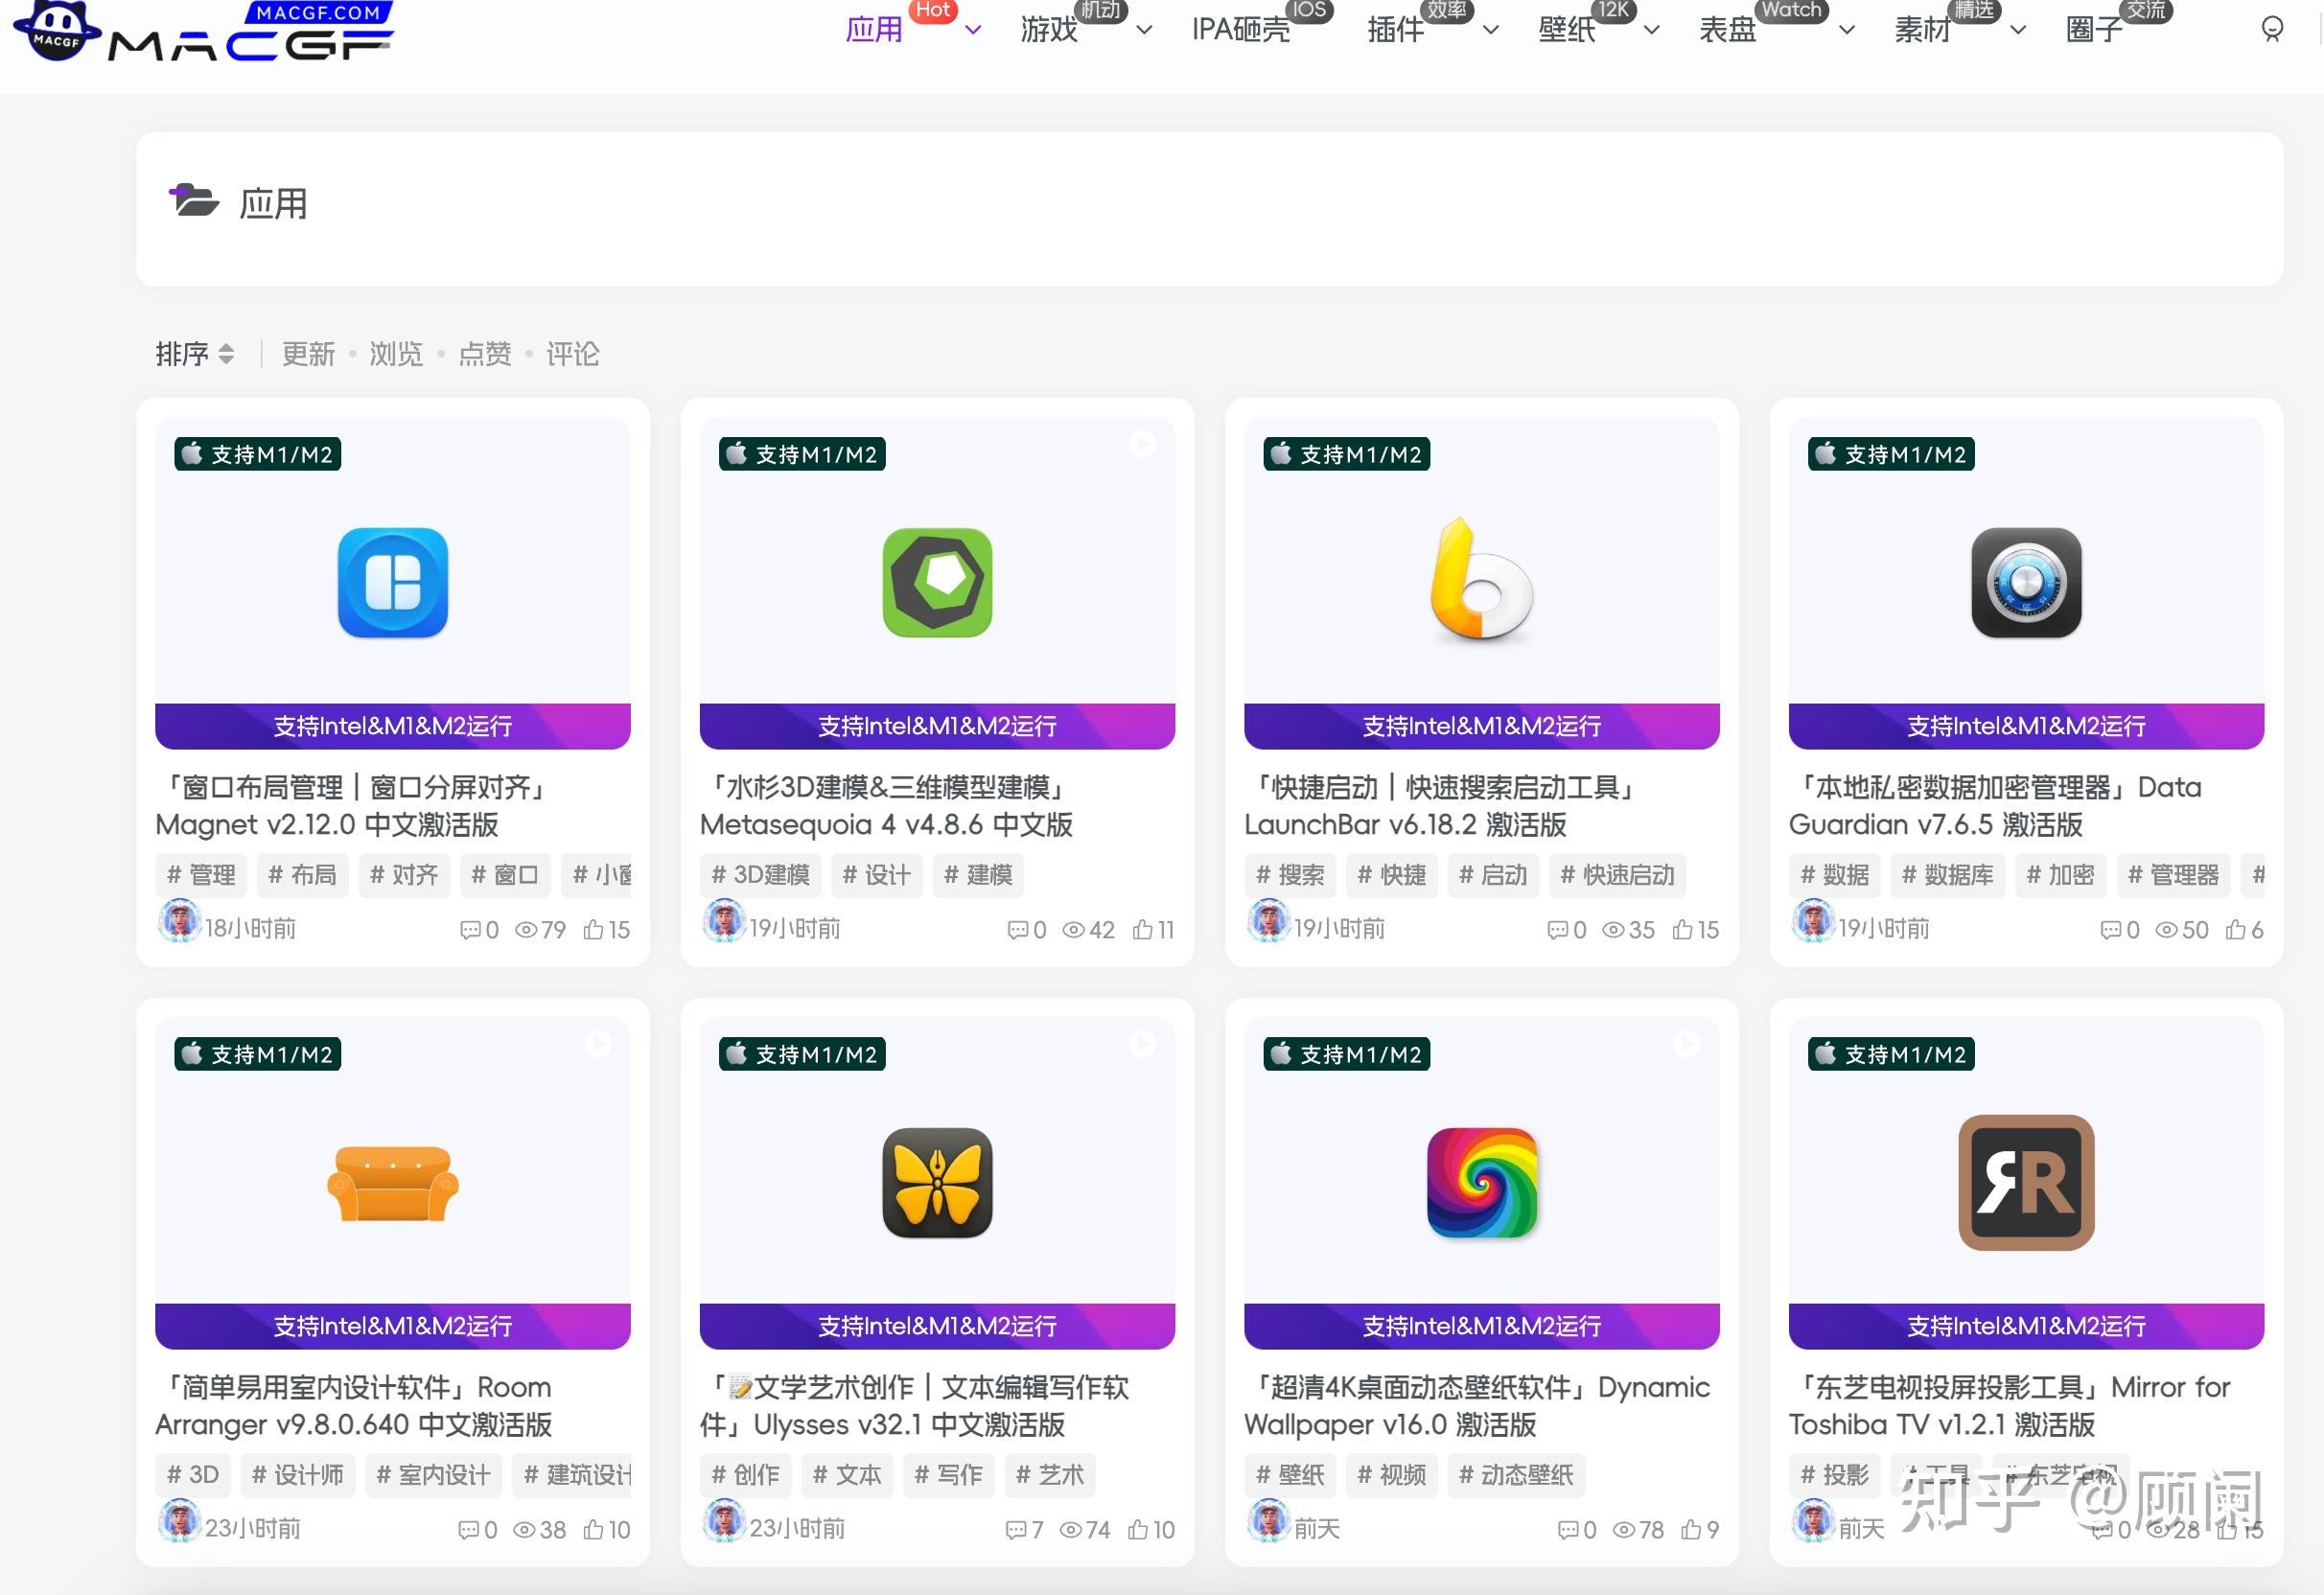Expand the 应用 menu chevron
Viewport: 2324px width, 1595px height.
pos(973,30)
